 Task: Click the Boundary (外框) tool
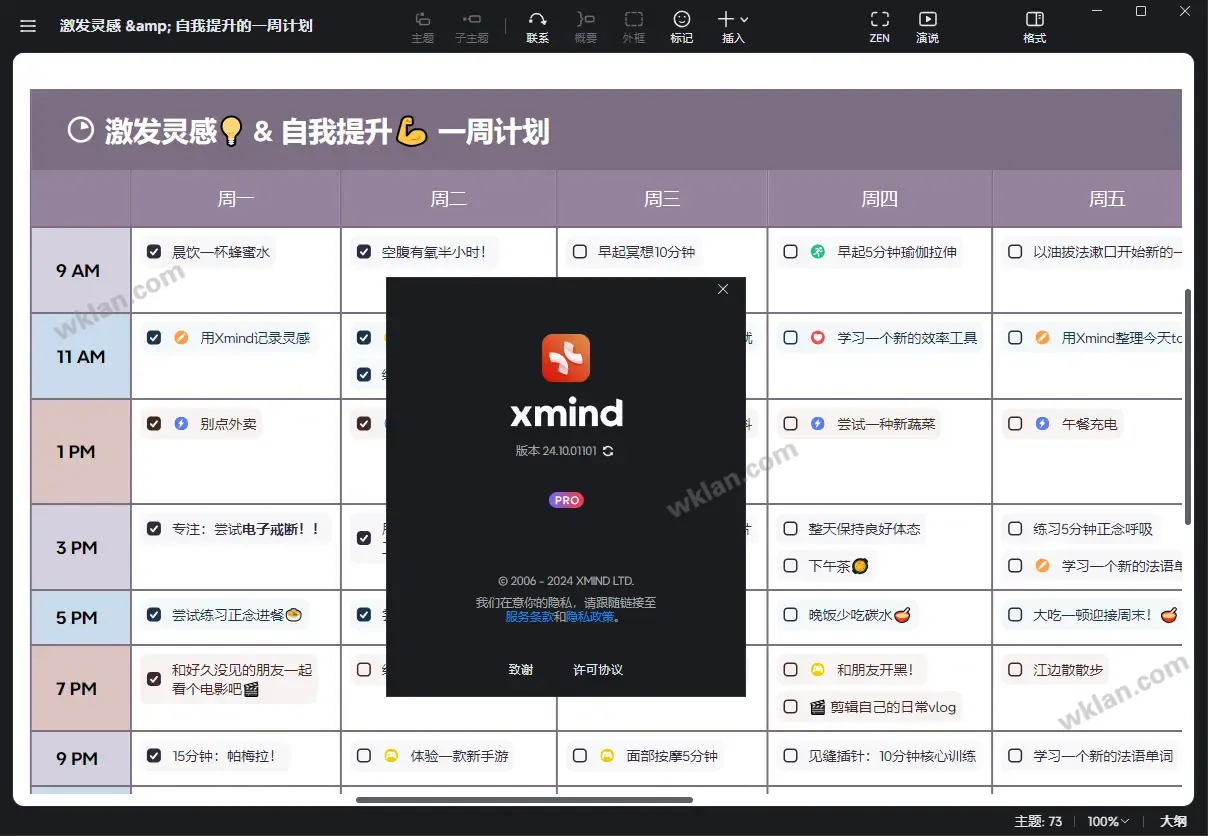(x=634, y=27)
